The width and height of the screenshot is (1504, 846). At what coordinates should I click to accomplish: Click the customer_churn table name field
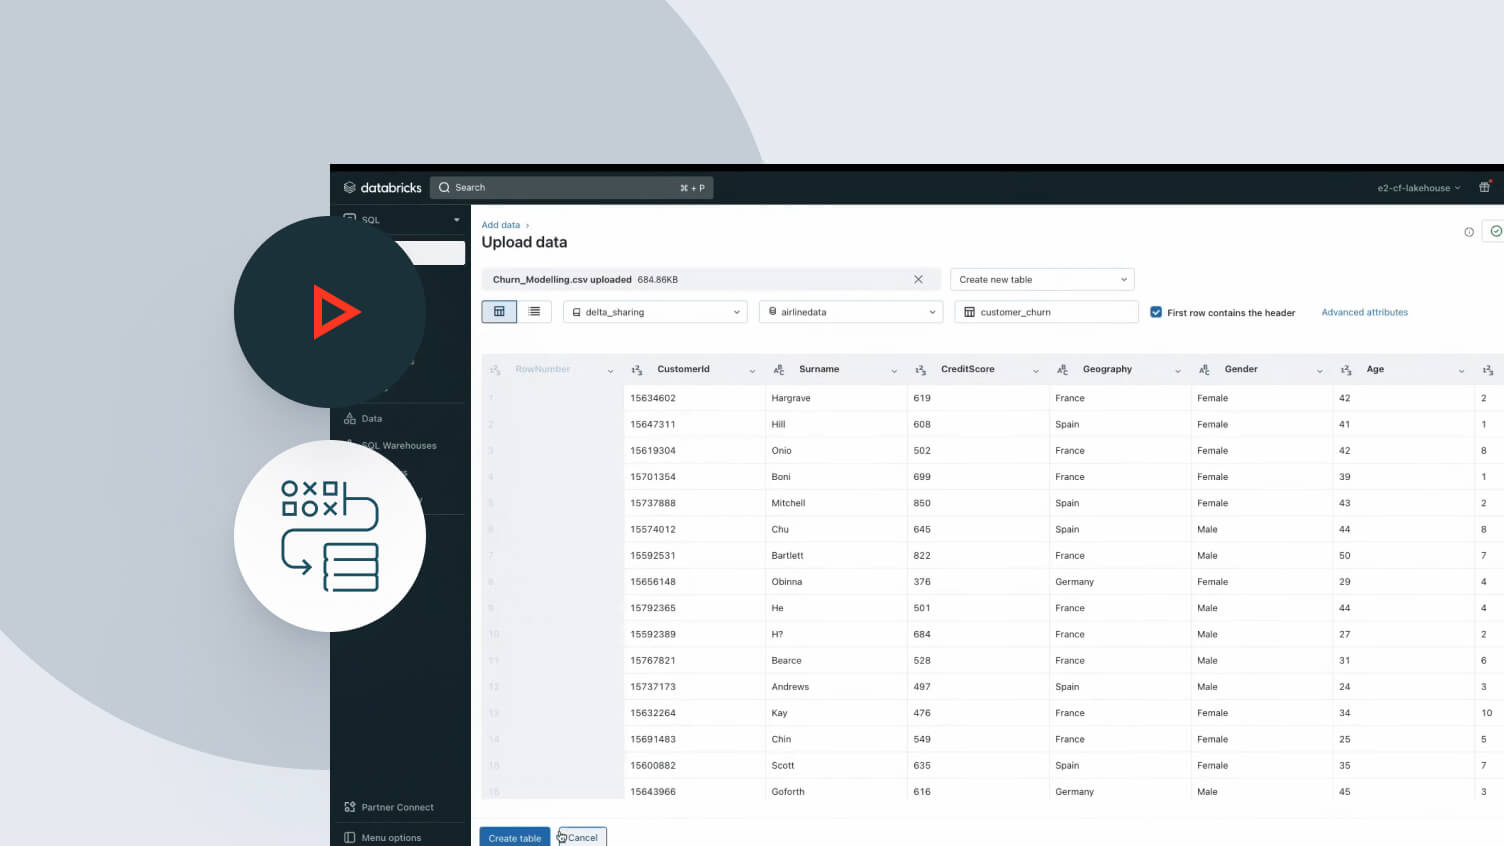(1045, 312)
